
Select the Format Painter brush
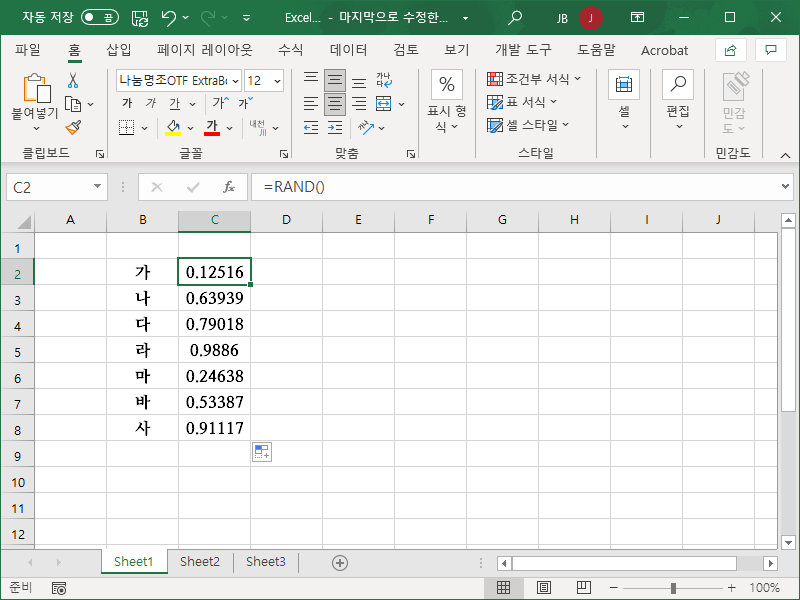click(x=73, y=128)
